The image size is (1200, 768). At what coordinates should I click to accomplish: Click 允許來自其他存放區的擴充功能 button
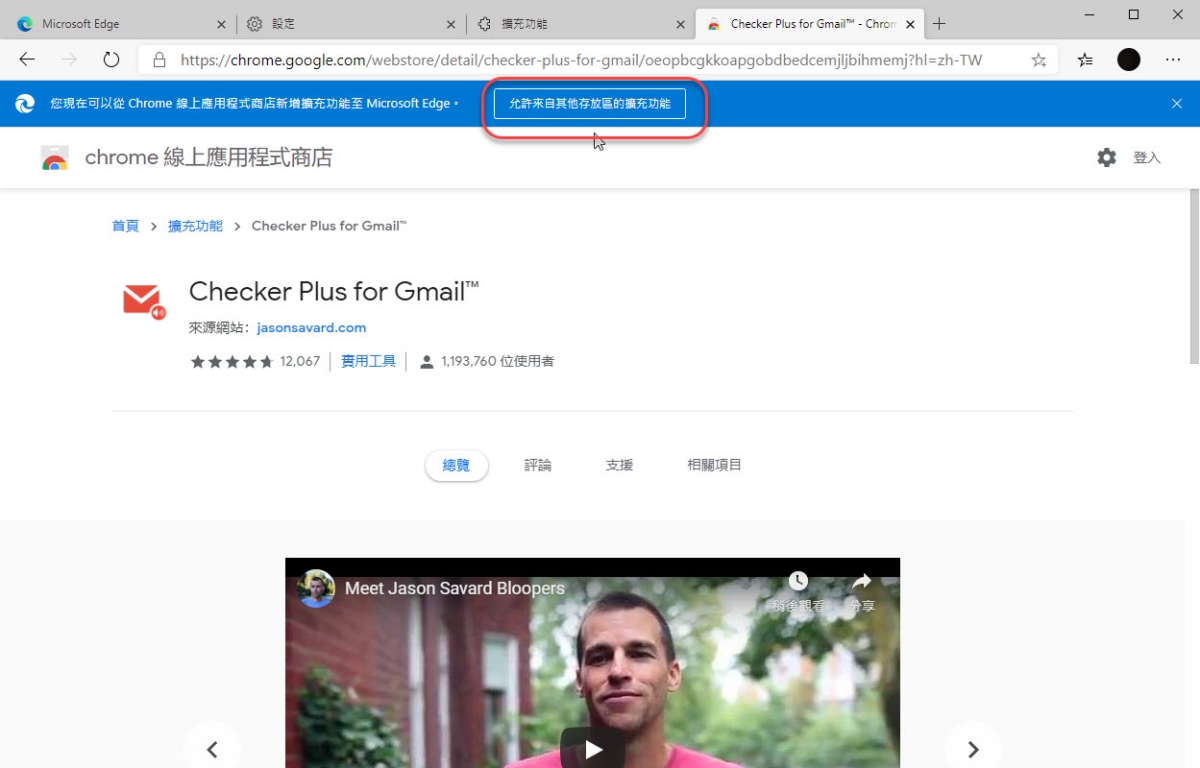pos(590,103)
